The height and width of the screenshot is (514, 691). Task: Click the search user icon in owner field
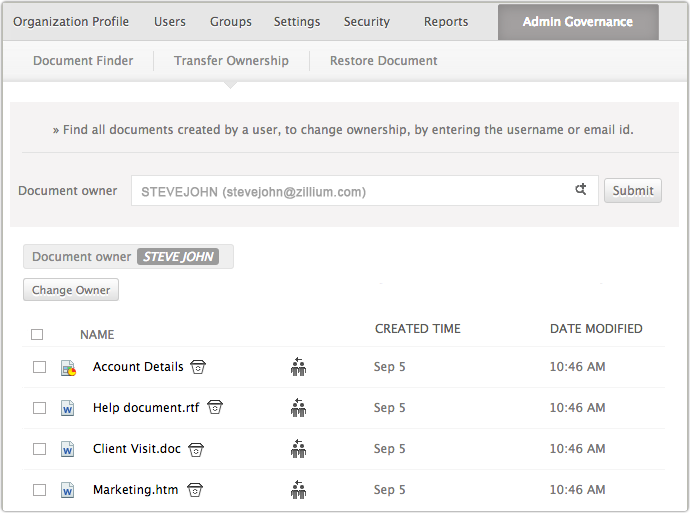(x=581, y=190)
